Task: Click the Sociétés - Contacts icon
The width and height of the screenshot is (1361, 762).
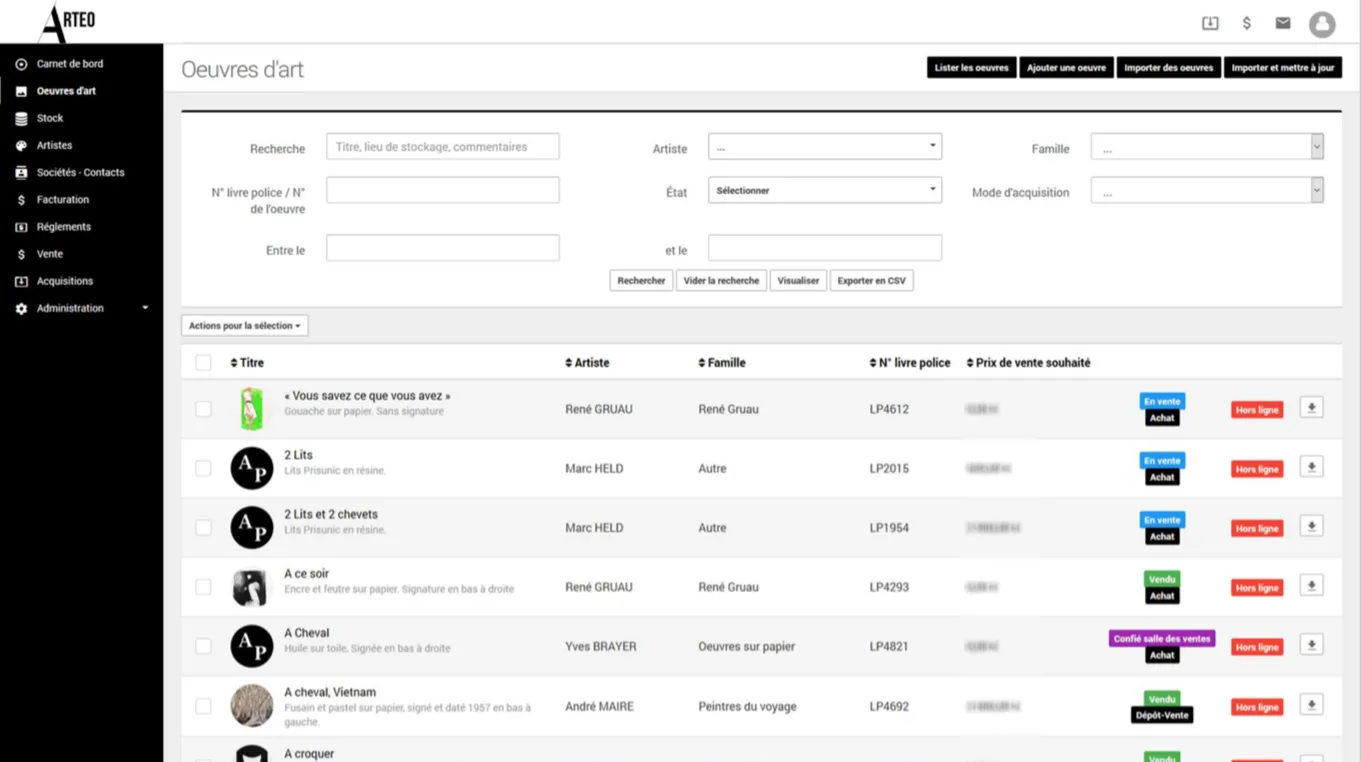Action: tap(21, 172)
